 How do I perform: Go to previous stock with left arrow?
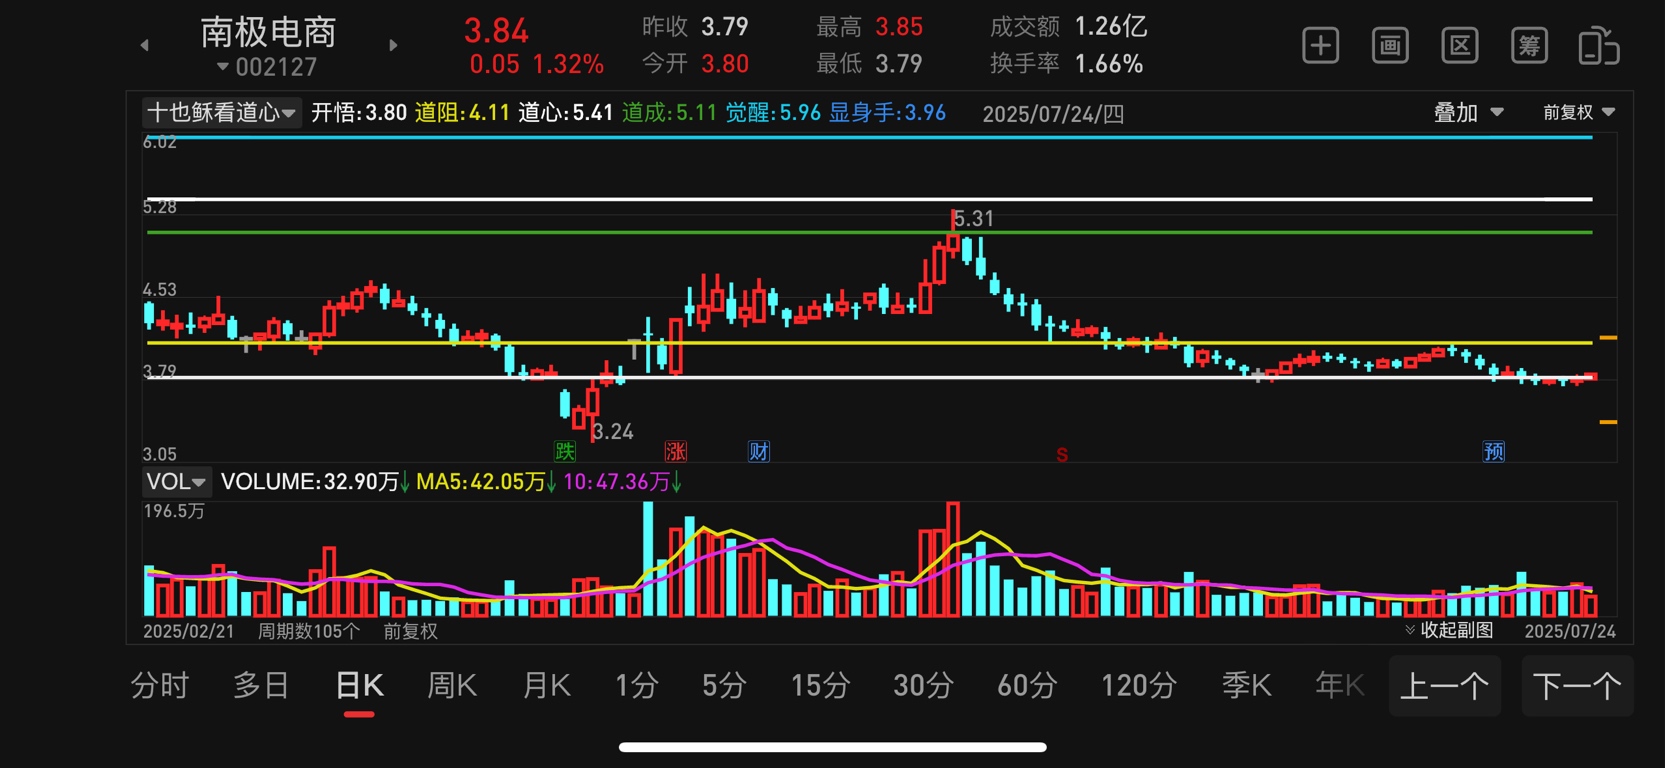145,45
